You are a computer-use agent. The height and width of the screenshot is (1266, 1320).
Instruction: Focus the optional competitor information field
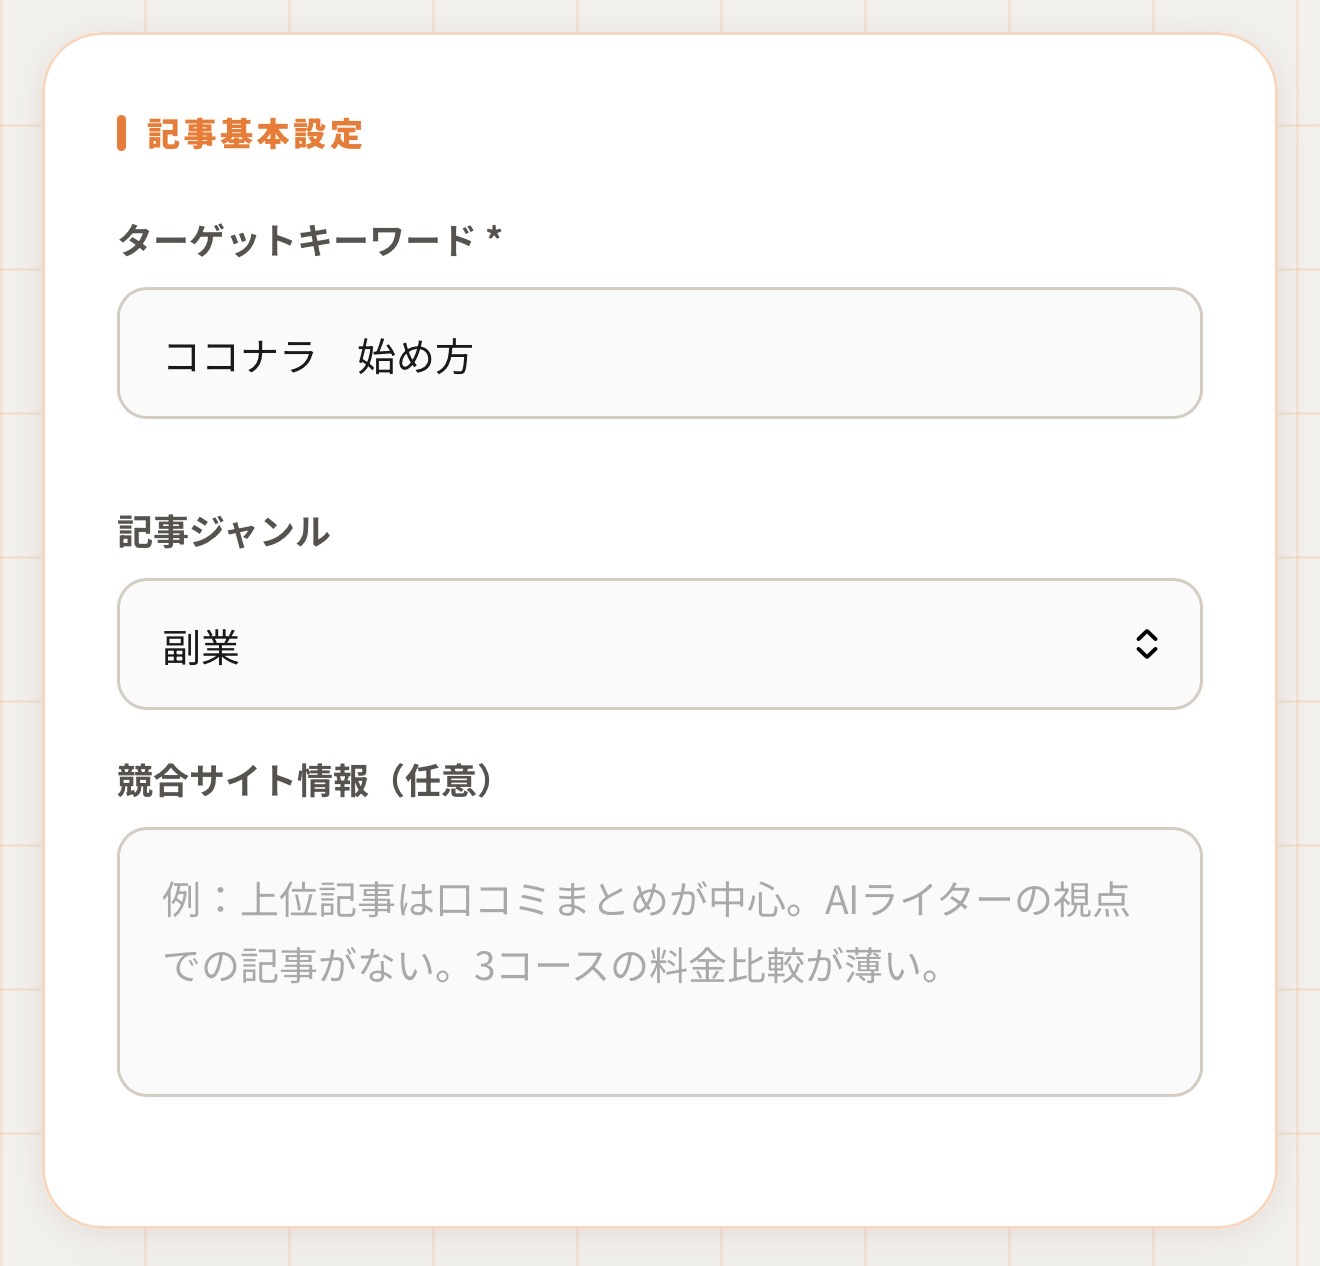pyautogui.click(x=660, y=960)
